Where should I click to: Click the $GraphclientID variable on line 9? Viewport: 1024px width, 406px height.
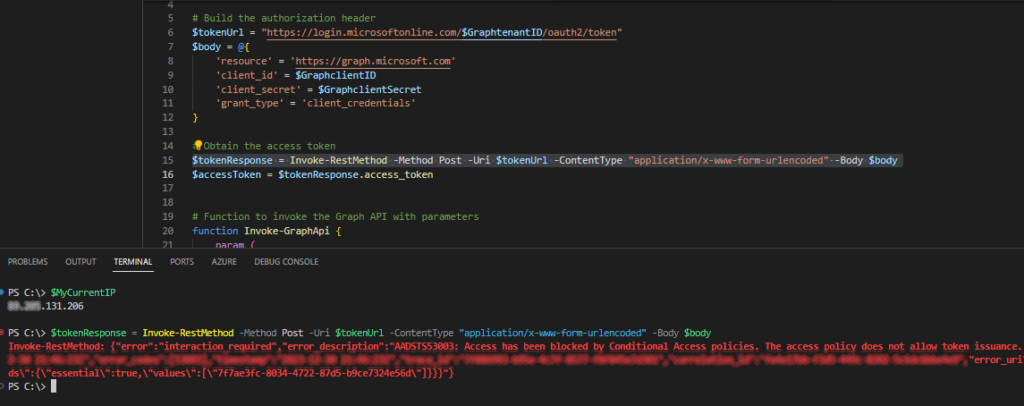click(x=335, y=75)
